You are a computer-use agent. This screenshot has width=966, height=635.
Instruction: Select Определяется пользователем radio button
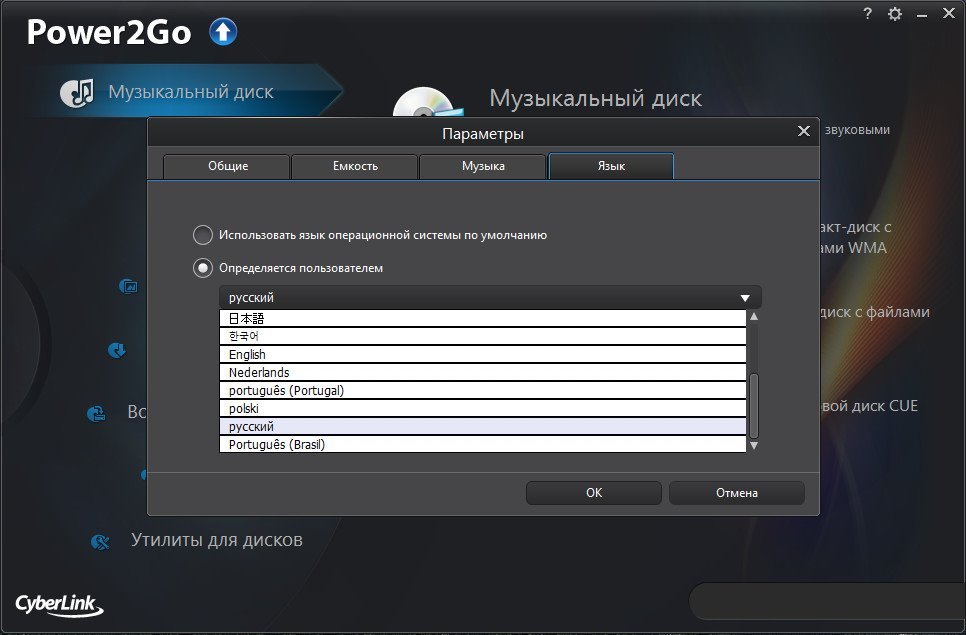[x=203, y=268]
